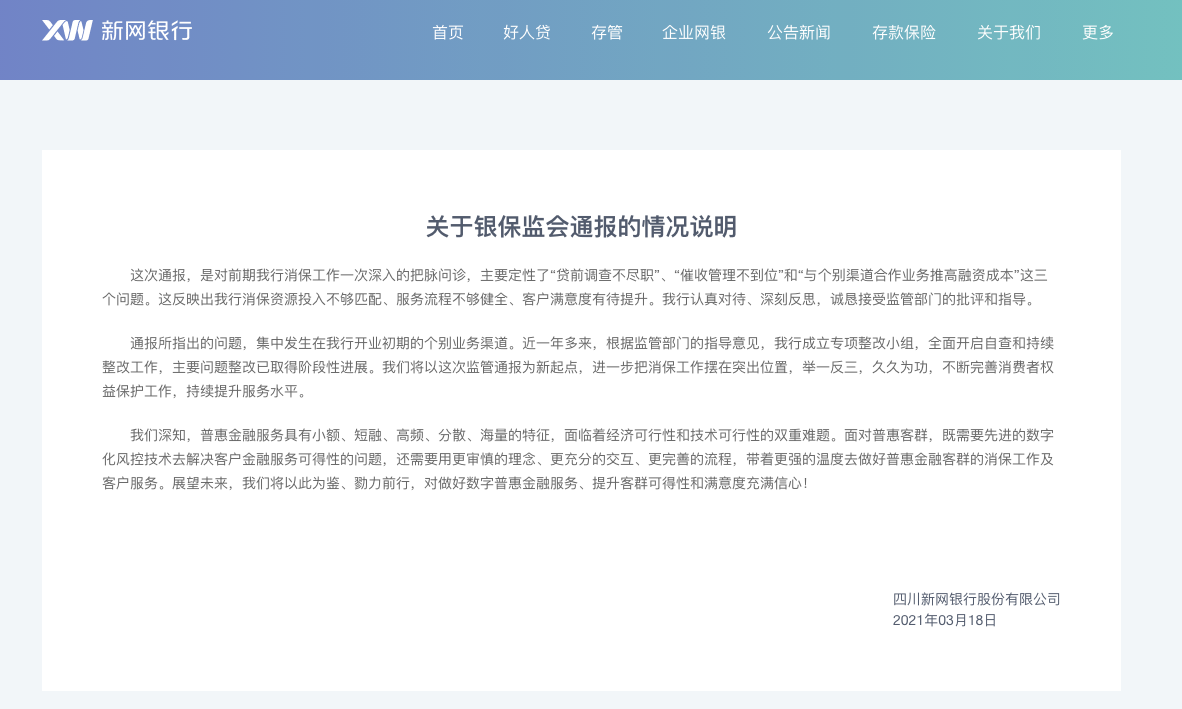Expand the 更多 dropdown menu

click(1098, 32)
